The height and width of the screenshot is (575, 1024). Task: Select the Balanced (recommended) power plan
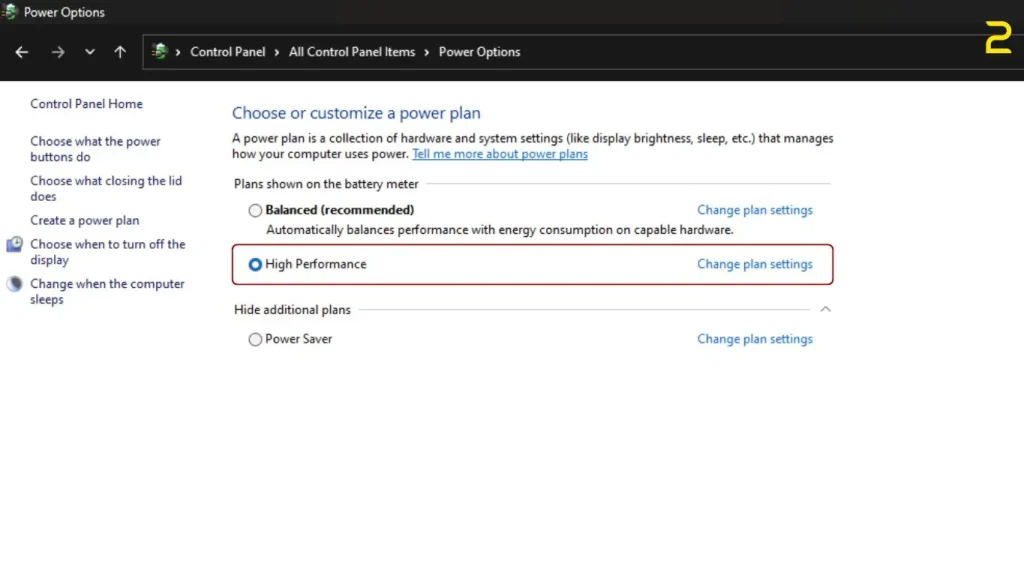pyautogui.click(x=256, y=210)
